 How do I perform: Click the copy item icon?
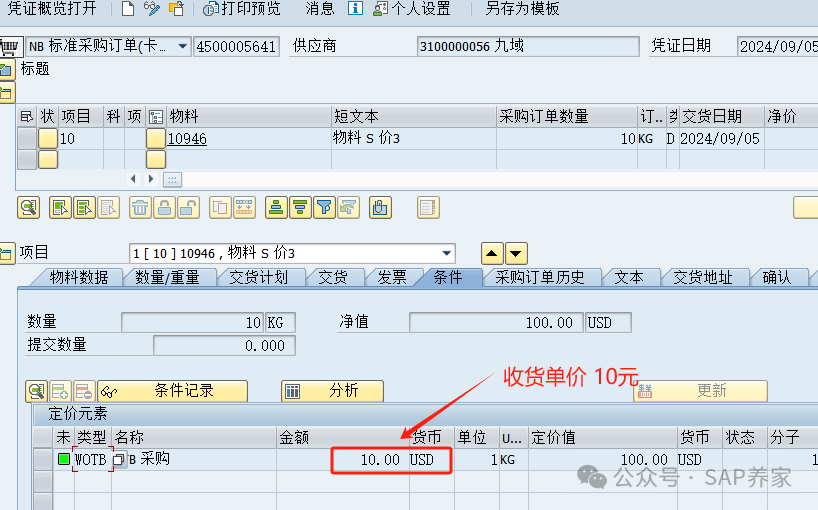[x=220, y=208]
